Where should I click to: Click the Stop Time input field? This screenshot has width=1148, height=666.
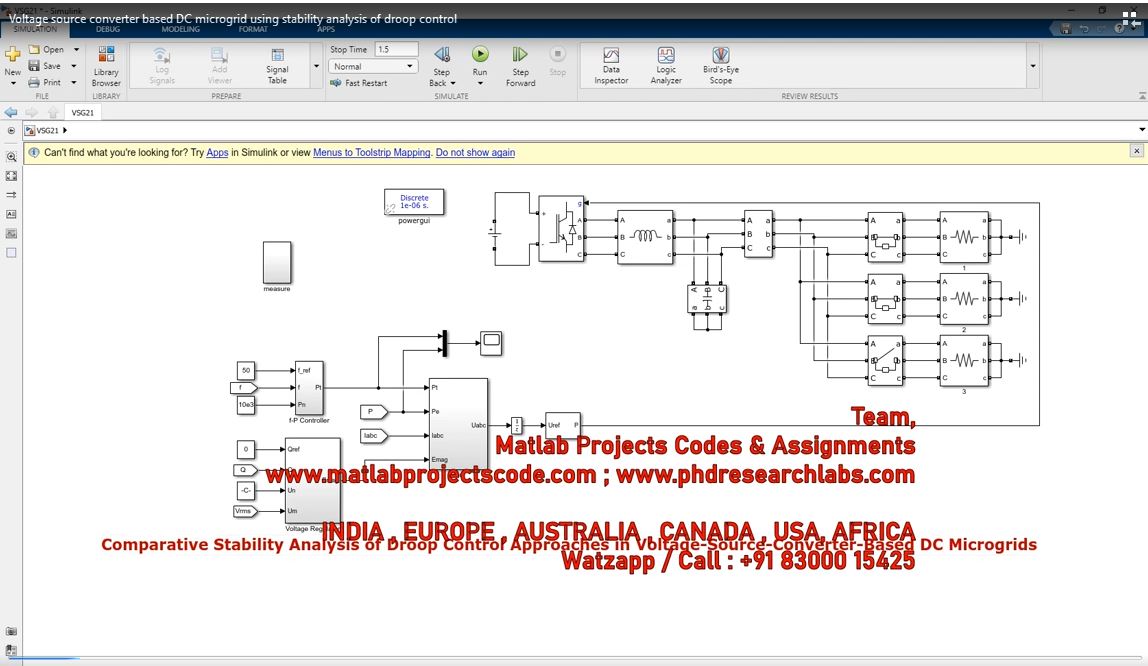tap(396, 49)
